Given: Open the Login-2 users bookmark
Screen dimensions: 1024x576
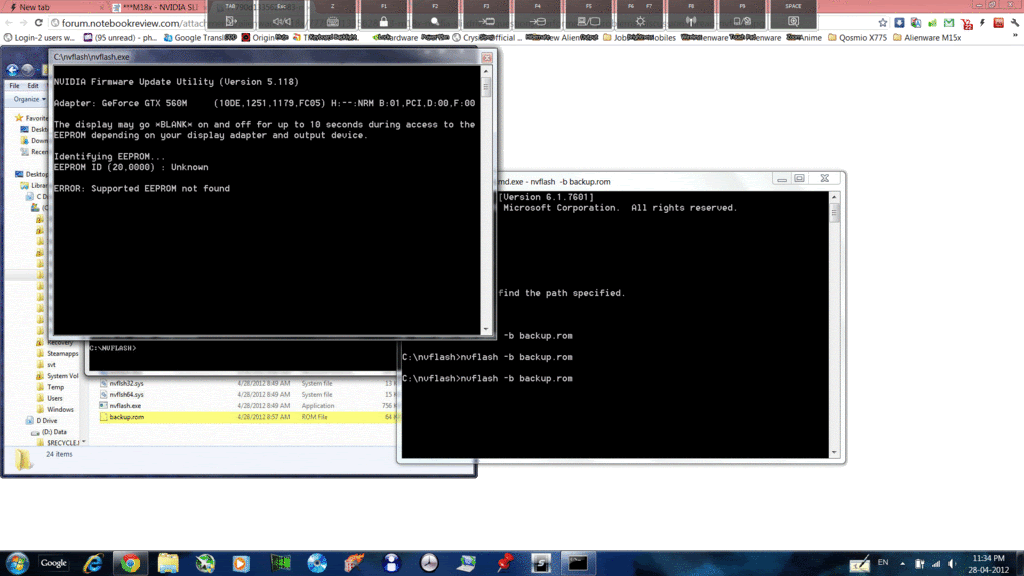Looking at the screenshot, I should 39,37.
